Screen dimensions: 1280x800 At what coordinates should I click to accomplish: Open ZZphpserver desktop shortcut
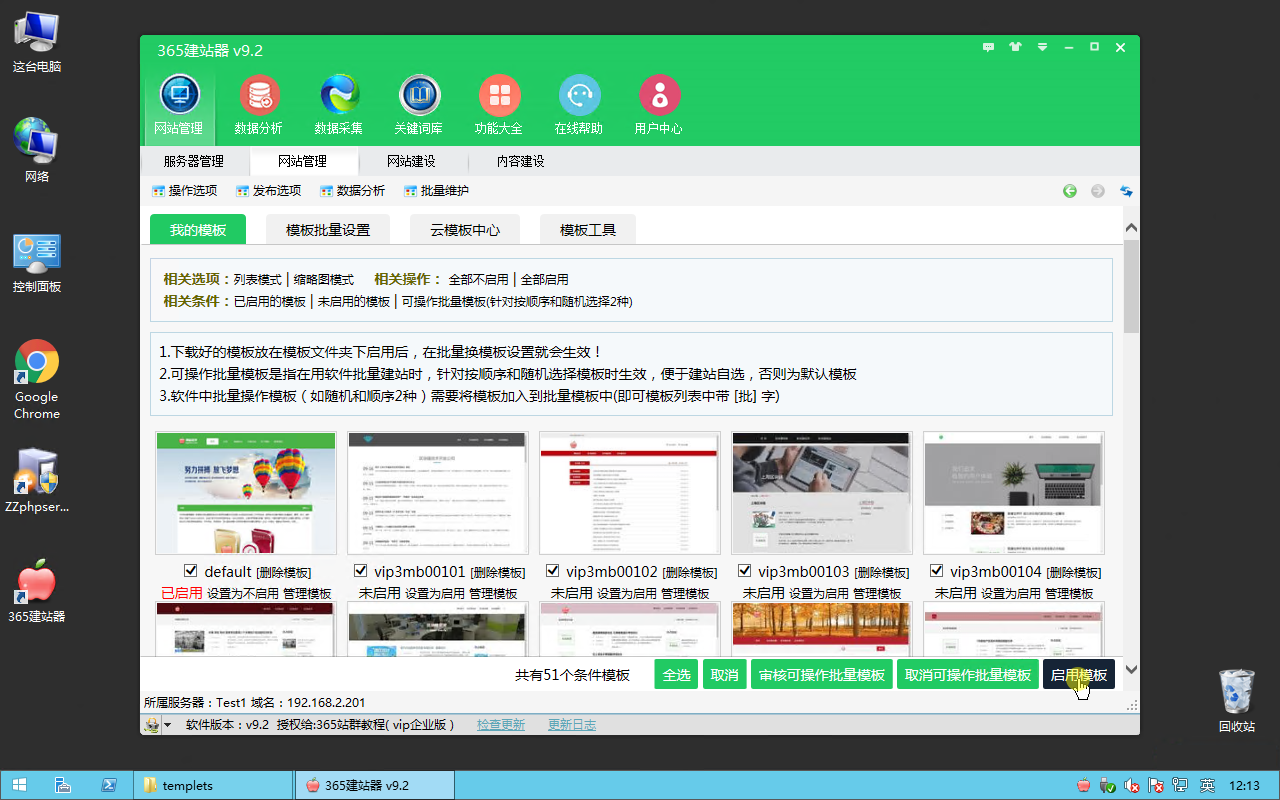37,480
